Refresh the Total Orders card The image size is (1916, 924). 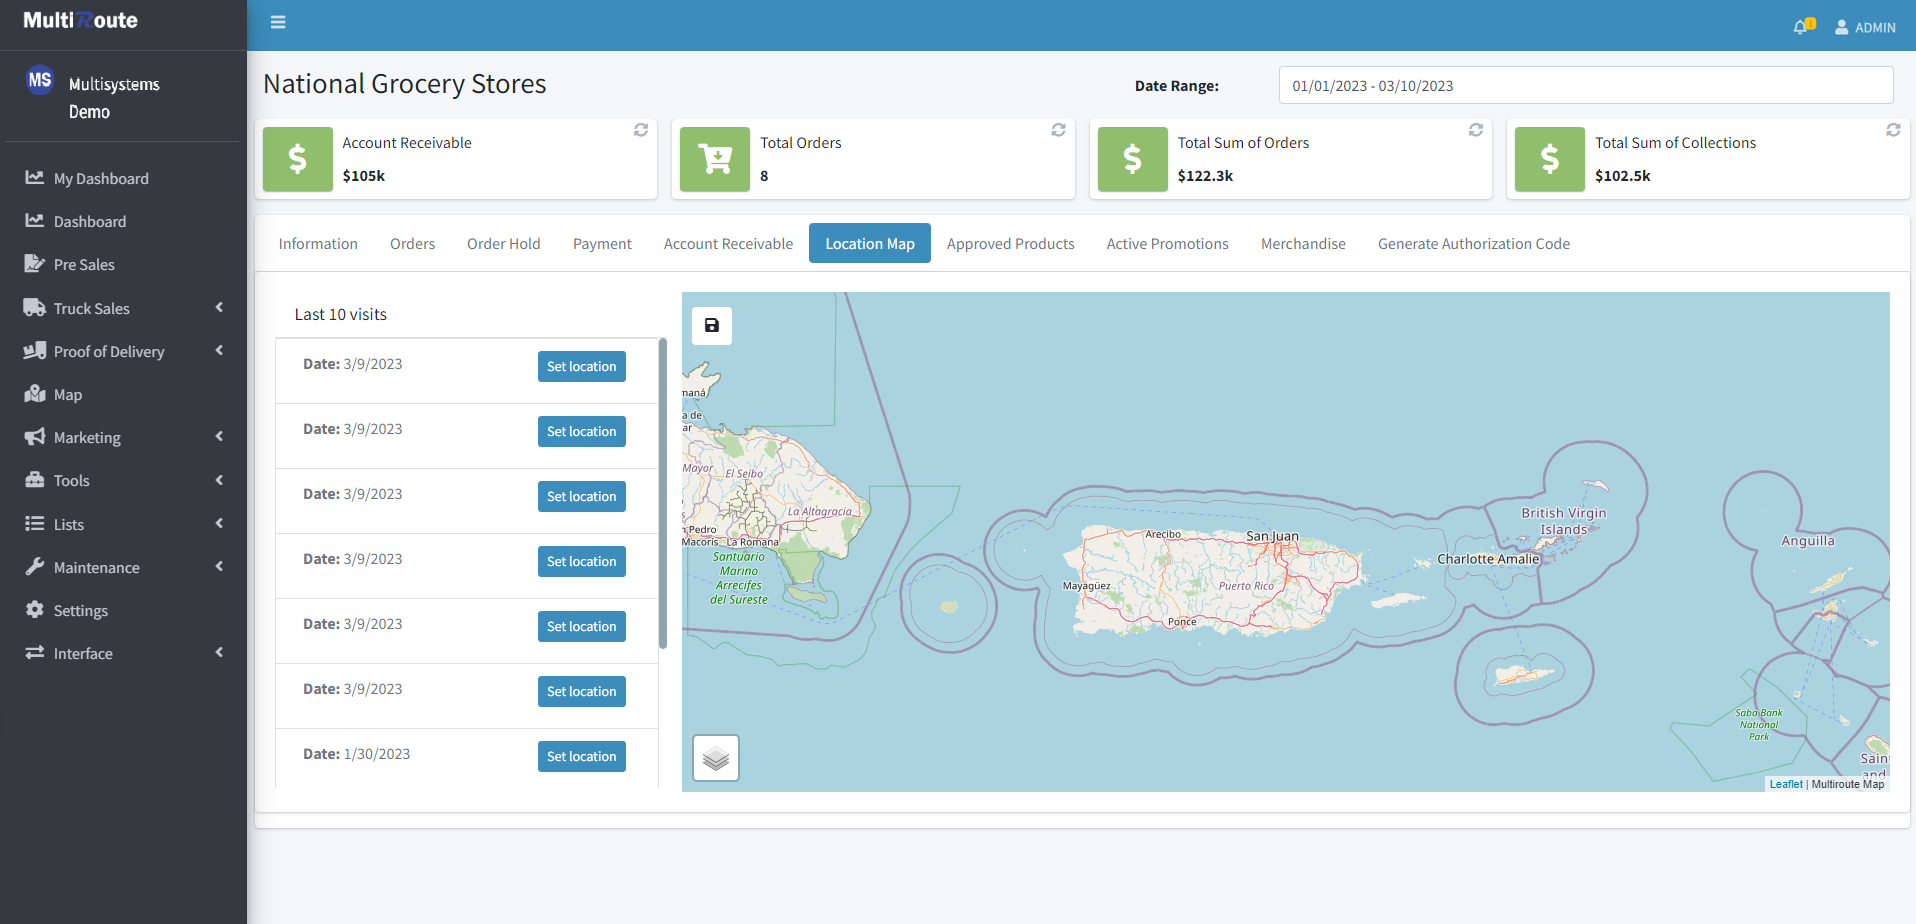[1058, 130]
